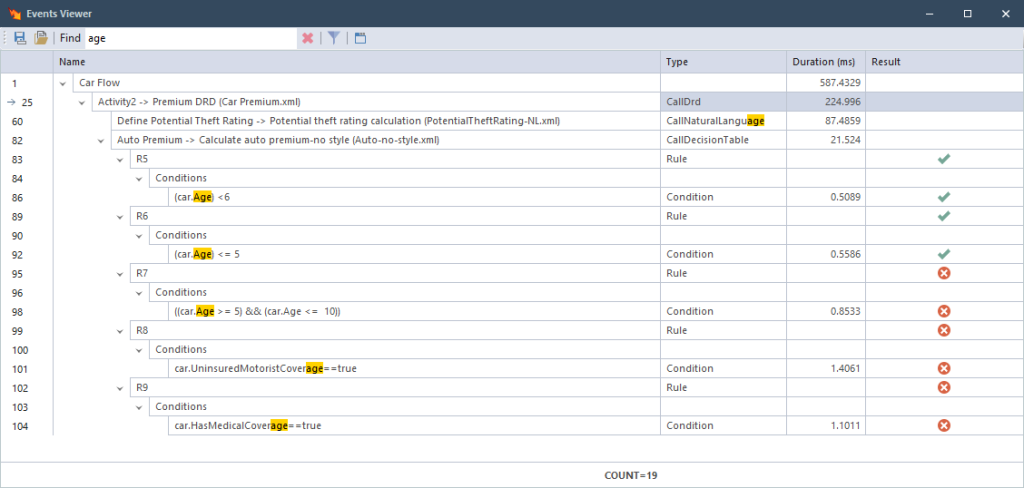Maximize the Events Viewer window
Viewport: 1024px width, 488px height.
pyautogui.click(x=968, y=13)
